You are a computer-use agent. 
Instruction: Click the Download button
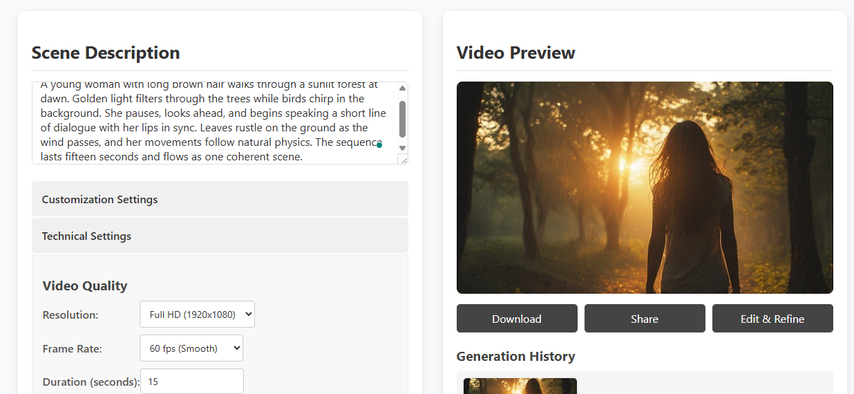[x=517, y=319]
